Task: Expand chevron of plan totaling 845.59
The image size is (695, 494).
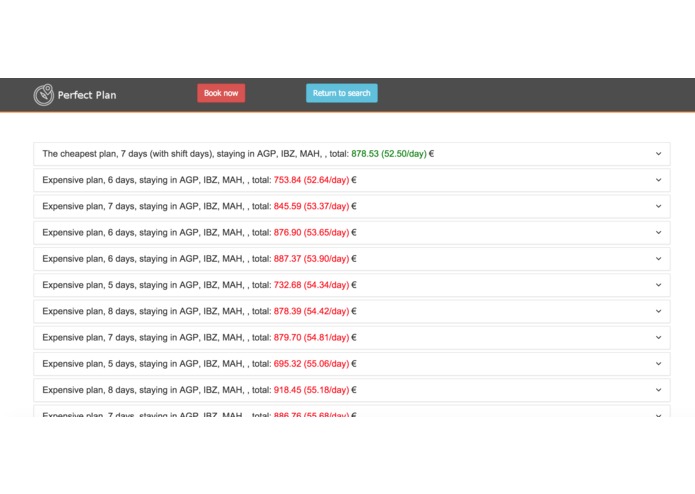Action: pos(658,206)
